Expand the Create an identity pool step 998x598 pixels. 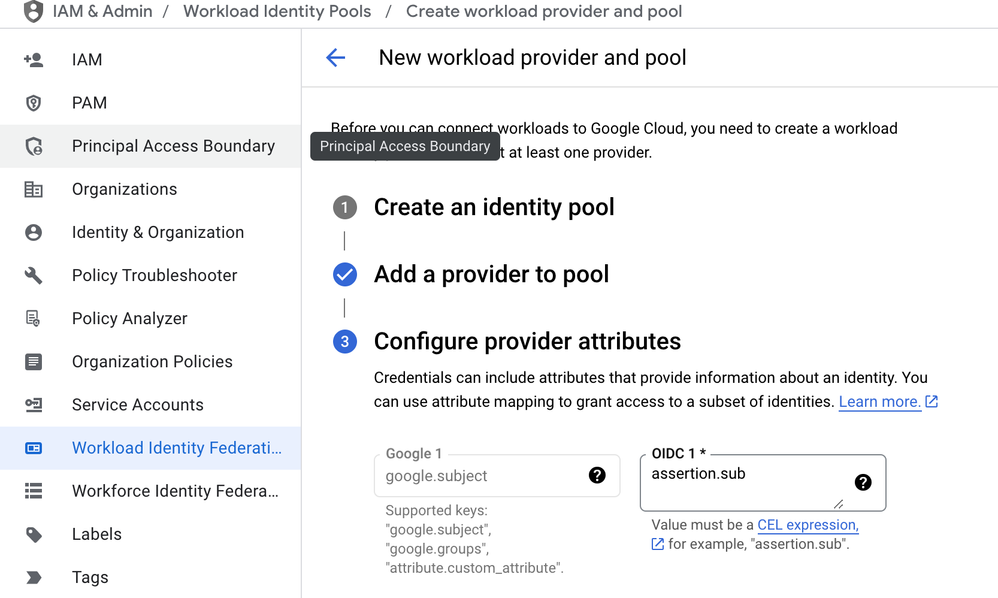494,207
